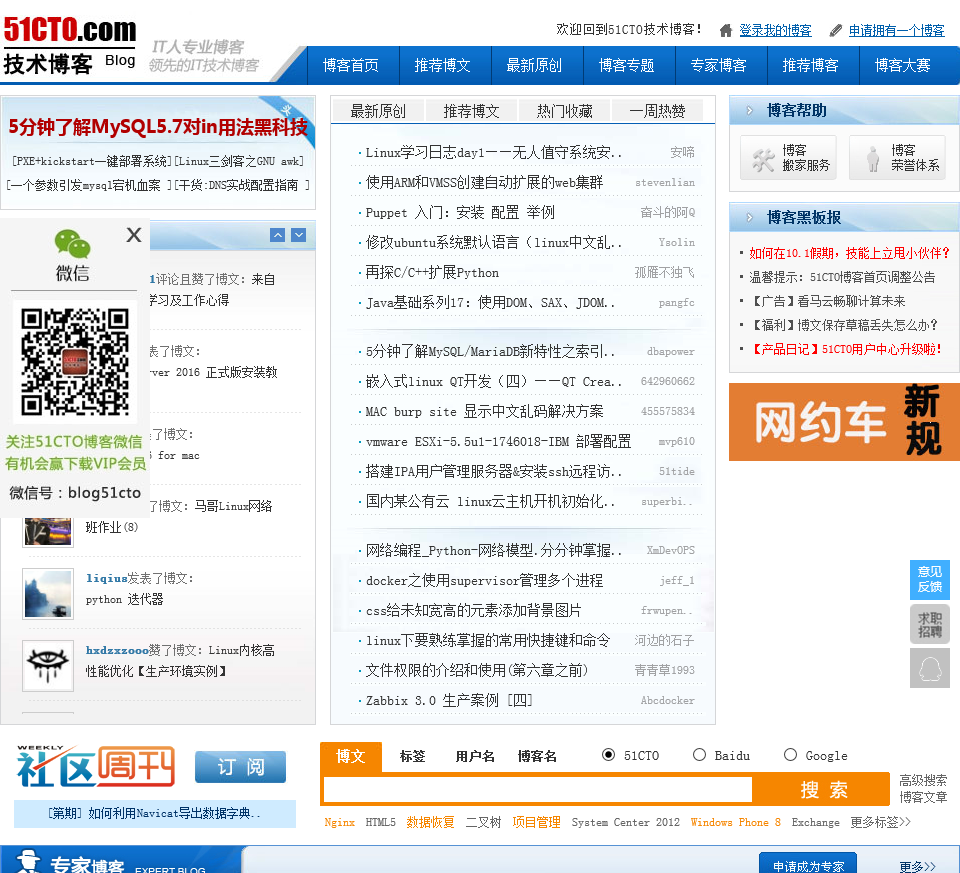Open article 再探C/C++扩展Python

(x=432, y=272)
